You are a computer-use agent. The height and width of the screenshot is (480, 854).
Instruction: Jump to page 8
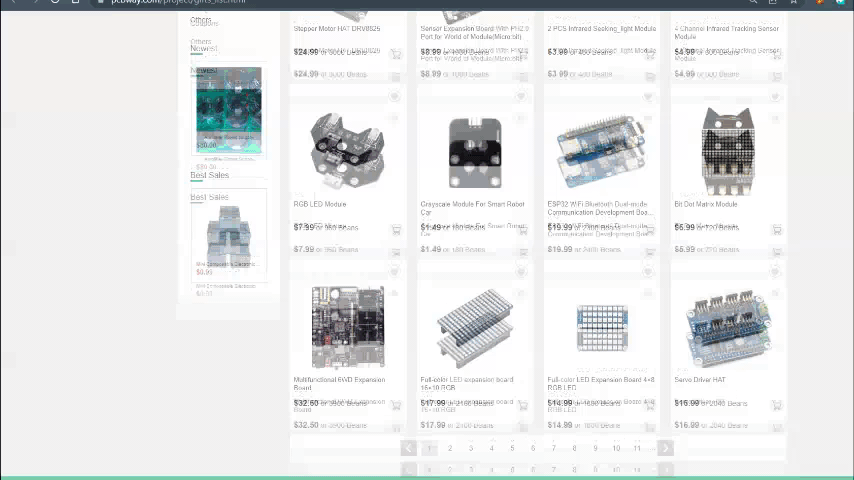pyautogui.click(x=574, y=448)
